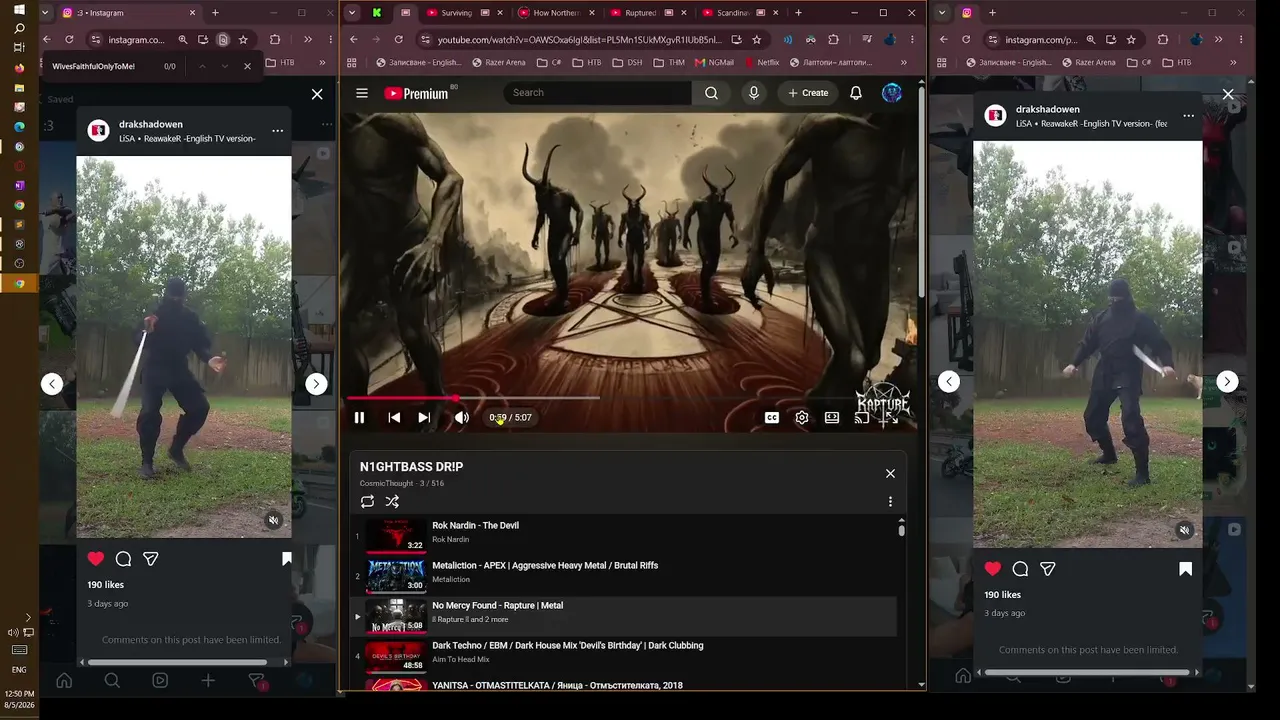Switch to the 'Ruptured' tab
The width and height of the screenshot is (1280, 720).
[641, 13]
